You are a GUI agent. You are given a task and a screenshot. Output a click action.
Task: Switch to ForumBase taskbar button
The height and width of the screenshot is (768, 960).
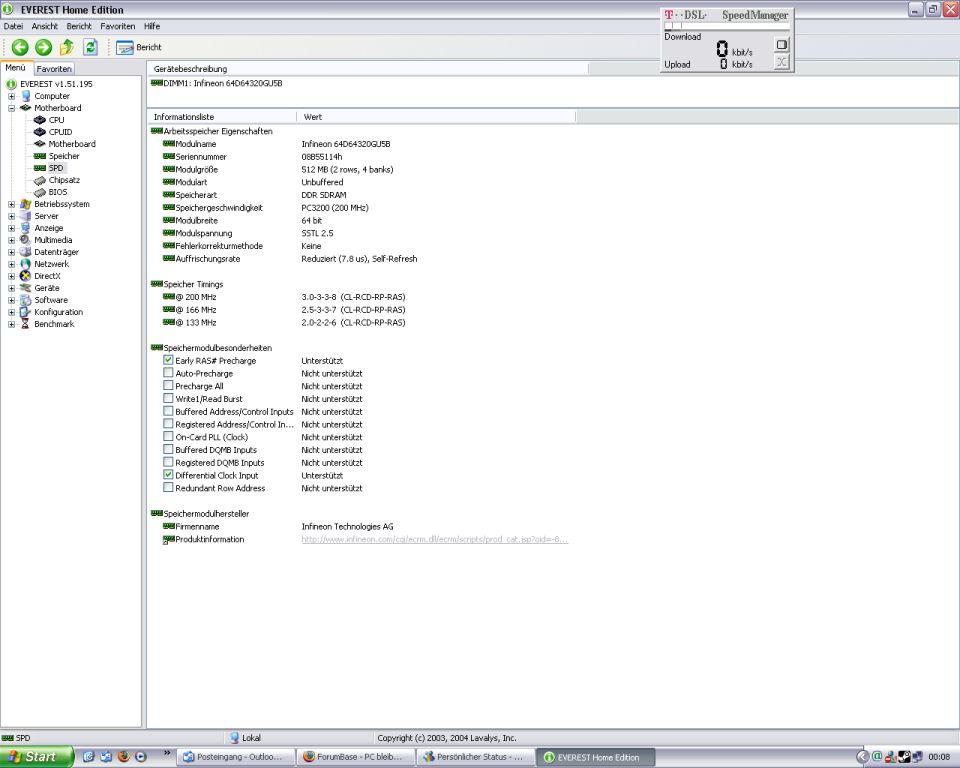click(356, 757)
